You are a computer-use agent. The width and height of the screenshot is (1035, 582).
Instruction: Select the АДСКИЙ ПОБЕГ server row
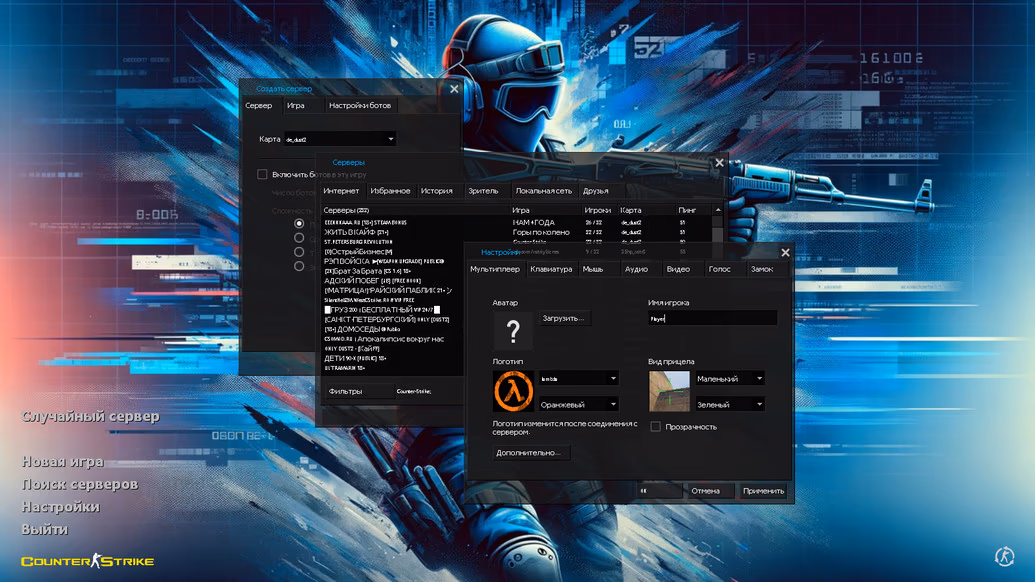[391, 280]
